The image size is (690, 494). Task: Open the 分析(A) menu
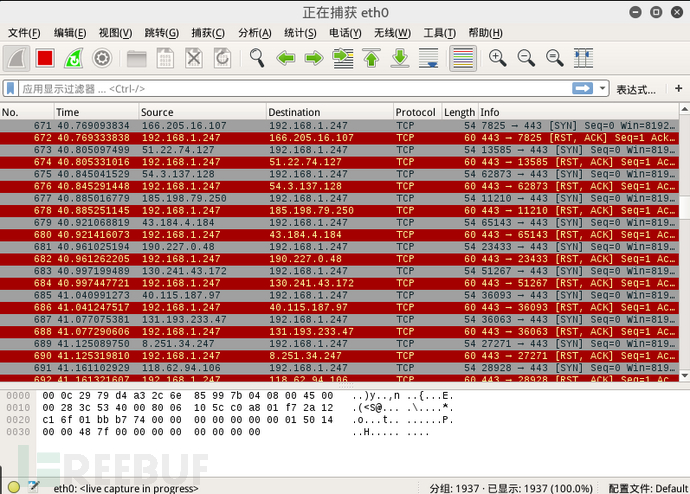click(x=254, y=33)
